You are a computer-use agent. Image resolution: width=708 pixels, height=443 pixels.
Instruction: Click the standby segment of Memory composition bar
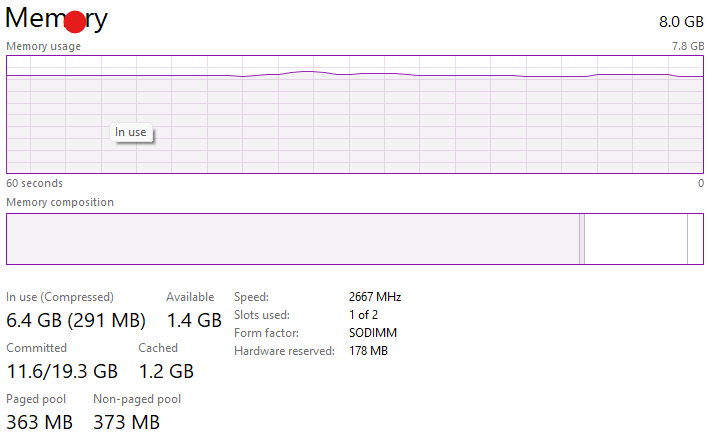[635, 239]
